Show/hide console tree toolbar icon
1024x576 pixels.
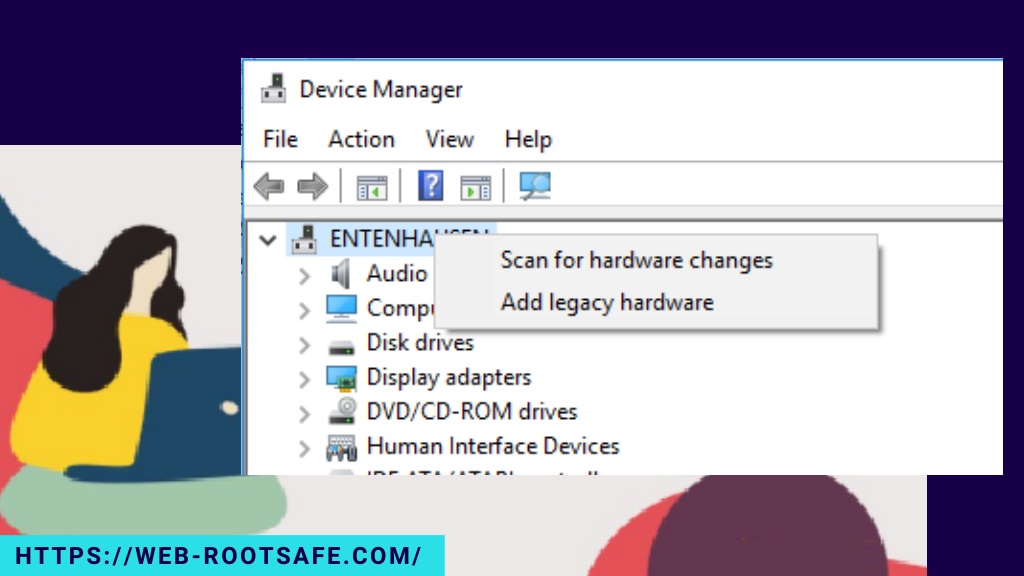click(372, 188)
